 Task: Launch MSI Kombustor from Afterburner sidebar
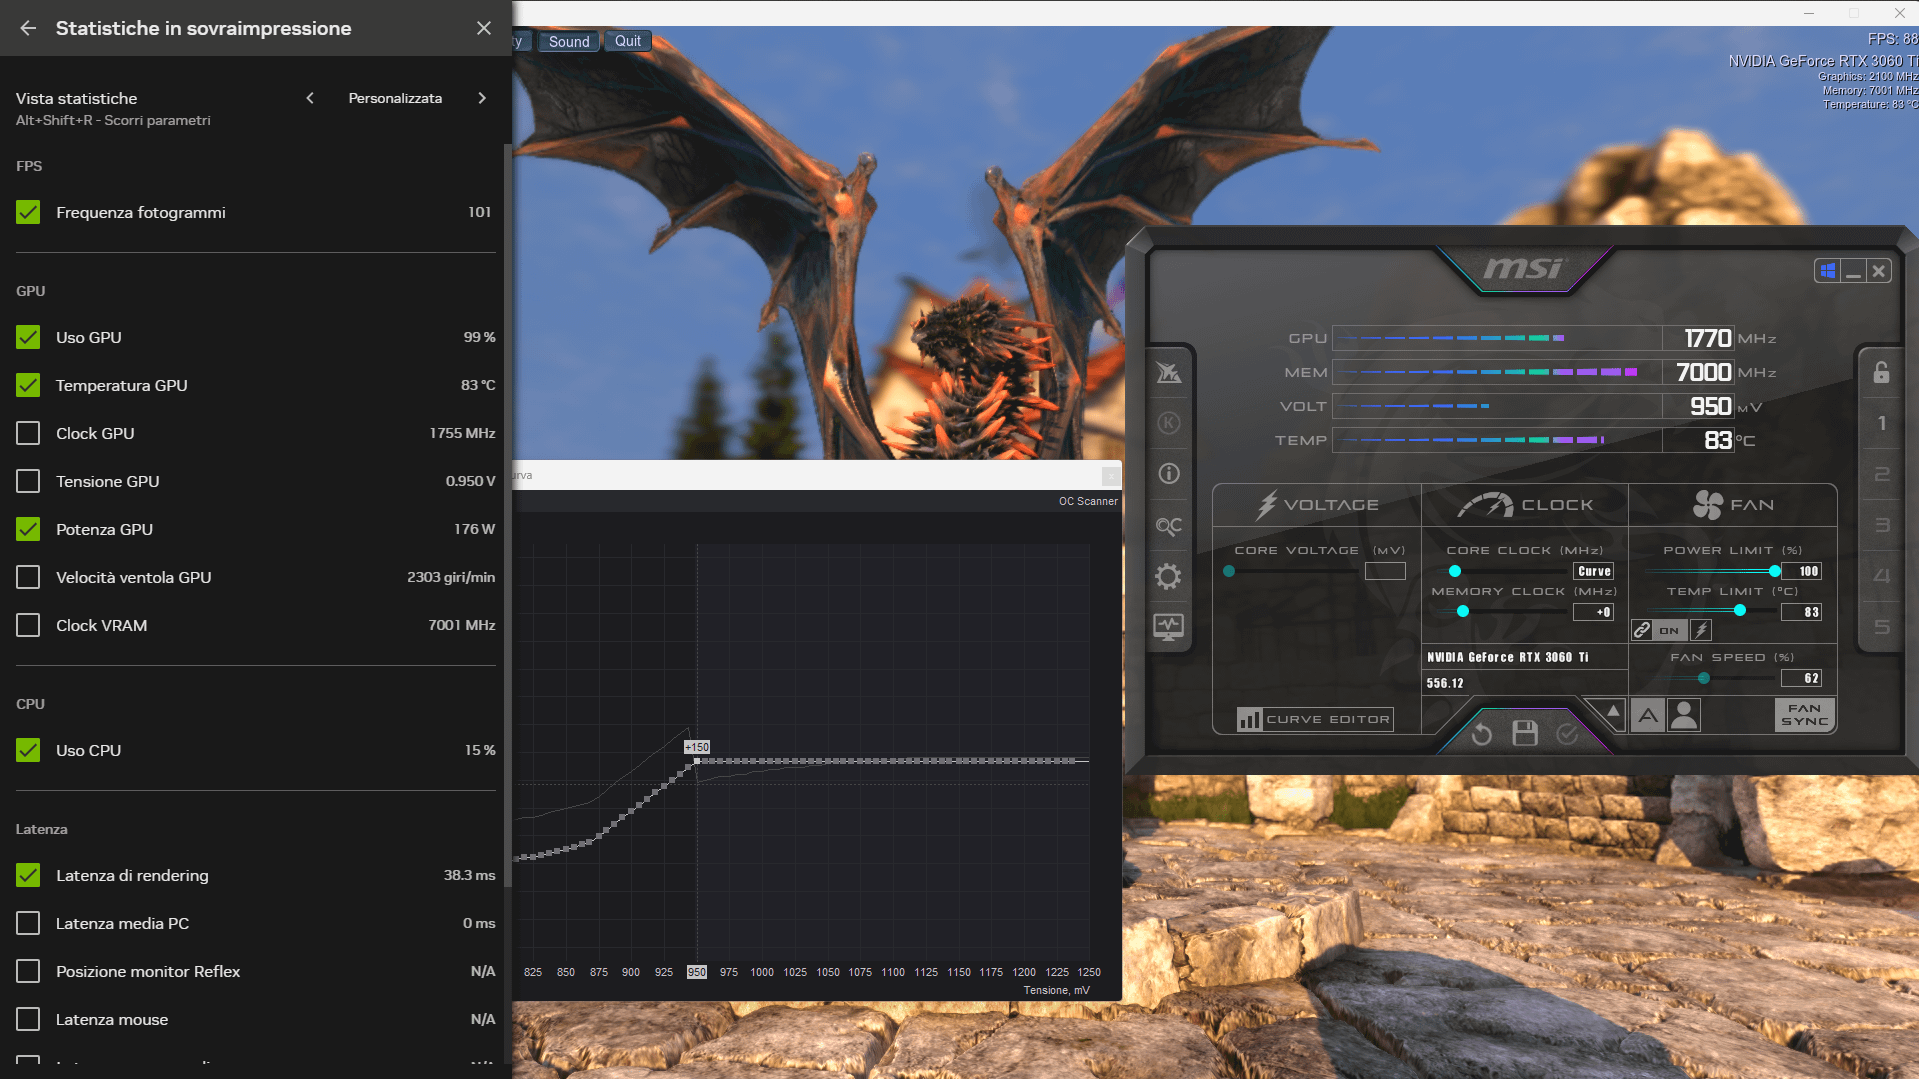[1168, 423]
